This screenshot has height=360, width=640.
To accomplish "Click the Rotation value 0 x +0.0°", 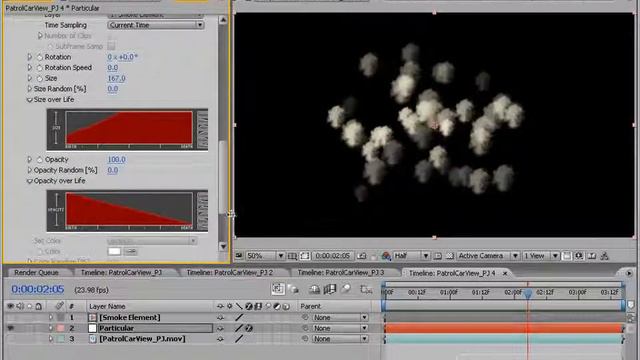I will (x=122, y=57).
